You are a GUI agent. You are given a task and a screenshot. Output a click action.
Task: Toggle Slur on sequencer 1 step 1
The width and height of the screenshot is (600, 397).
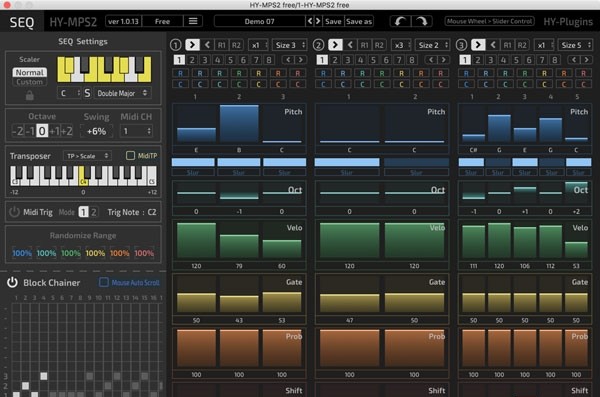(193, 173)
